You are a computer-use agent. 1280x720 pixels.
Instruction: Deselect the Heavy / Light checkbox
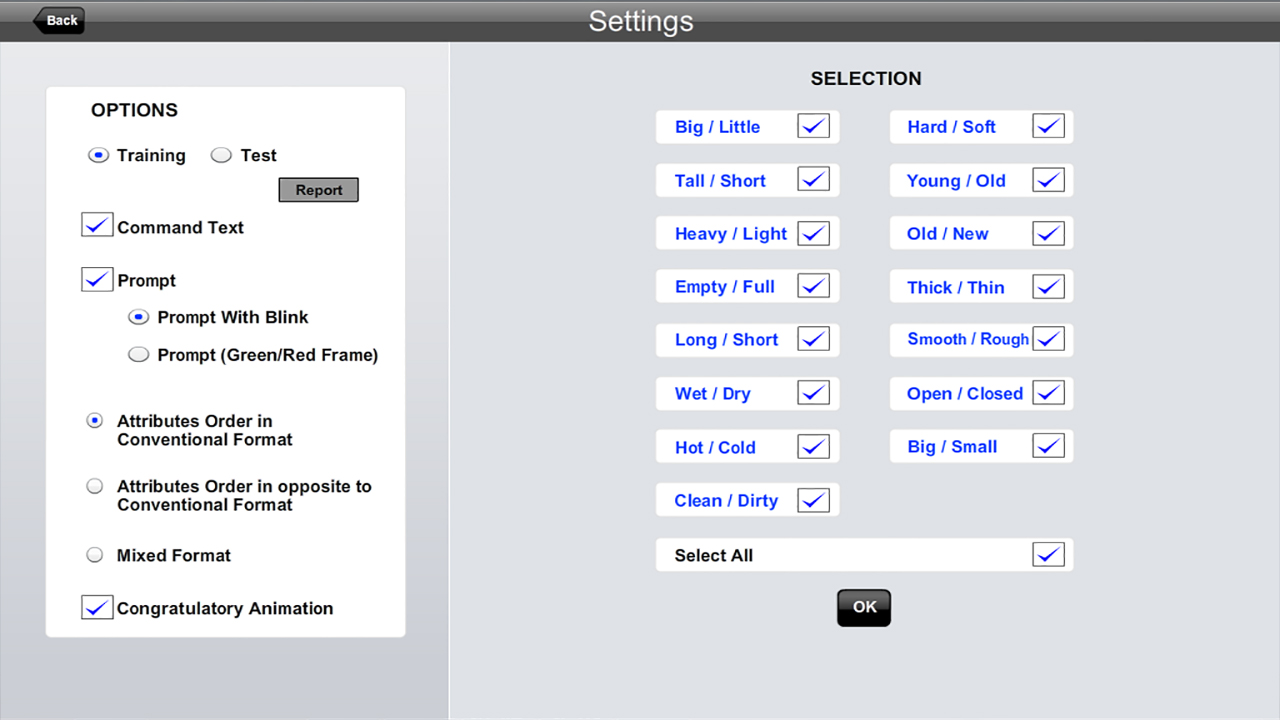(x=813, y=233)
